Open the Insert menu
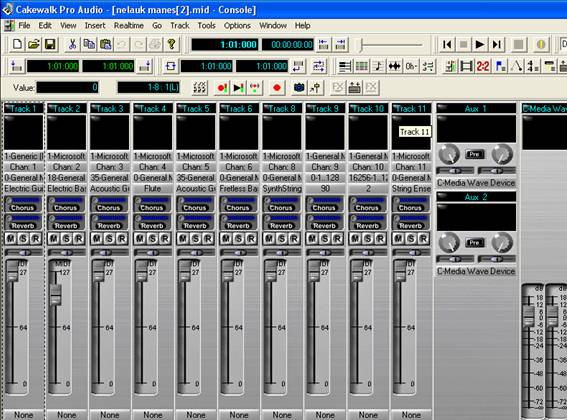Screen dimensions: 567x420 [95, 26]
